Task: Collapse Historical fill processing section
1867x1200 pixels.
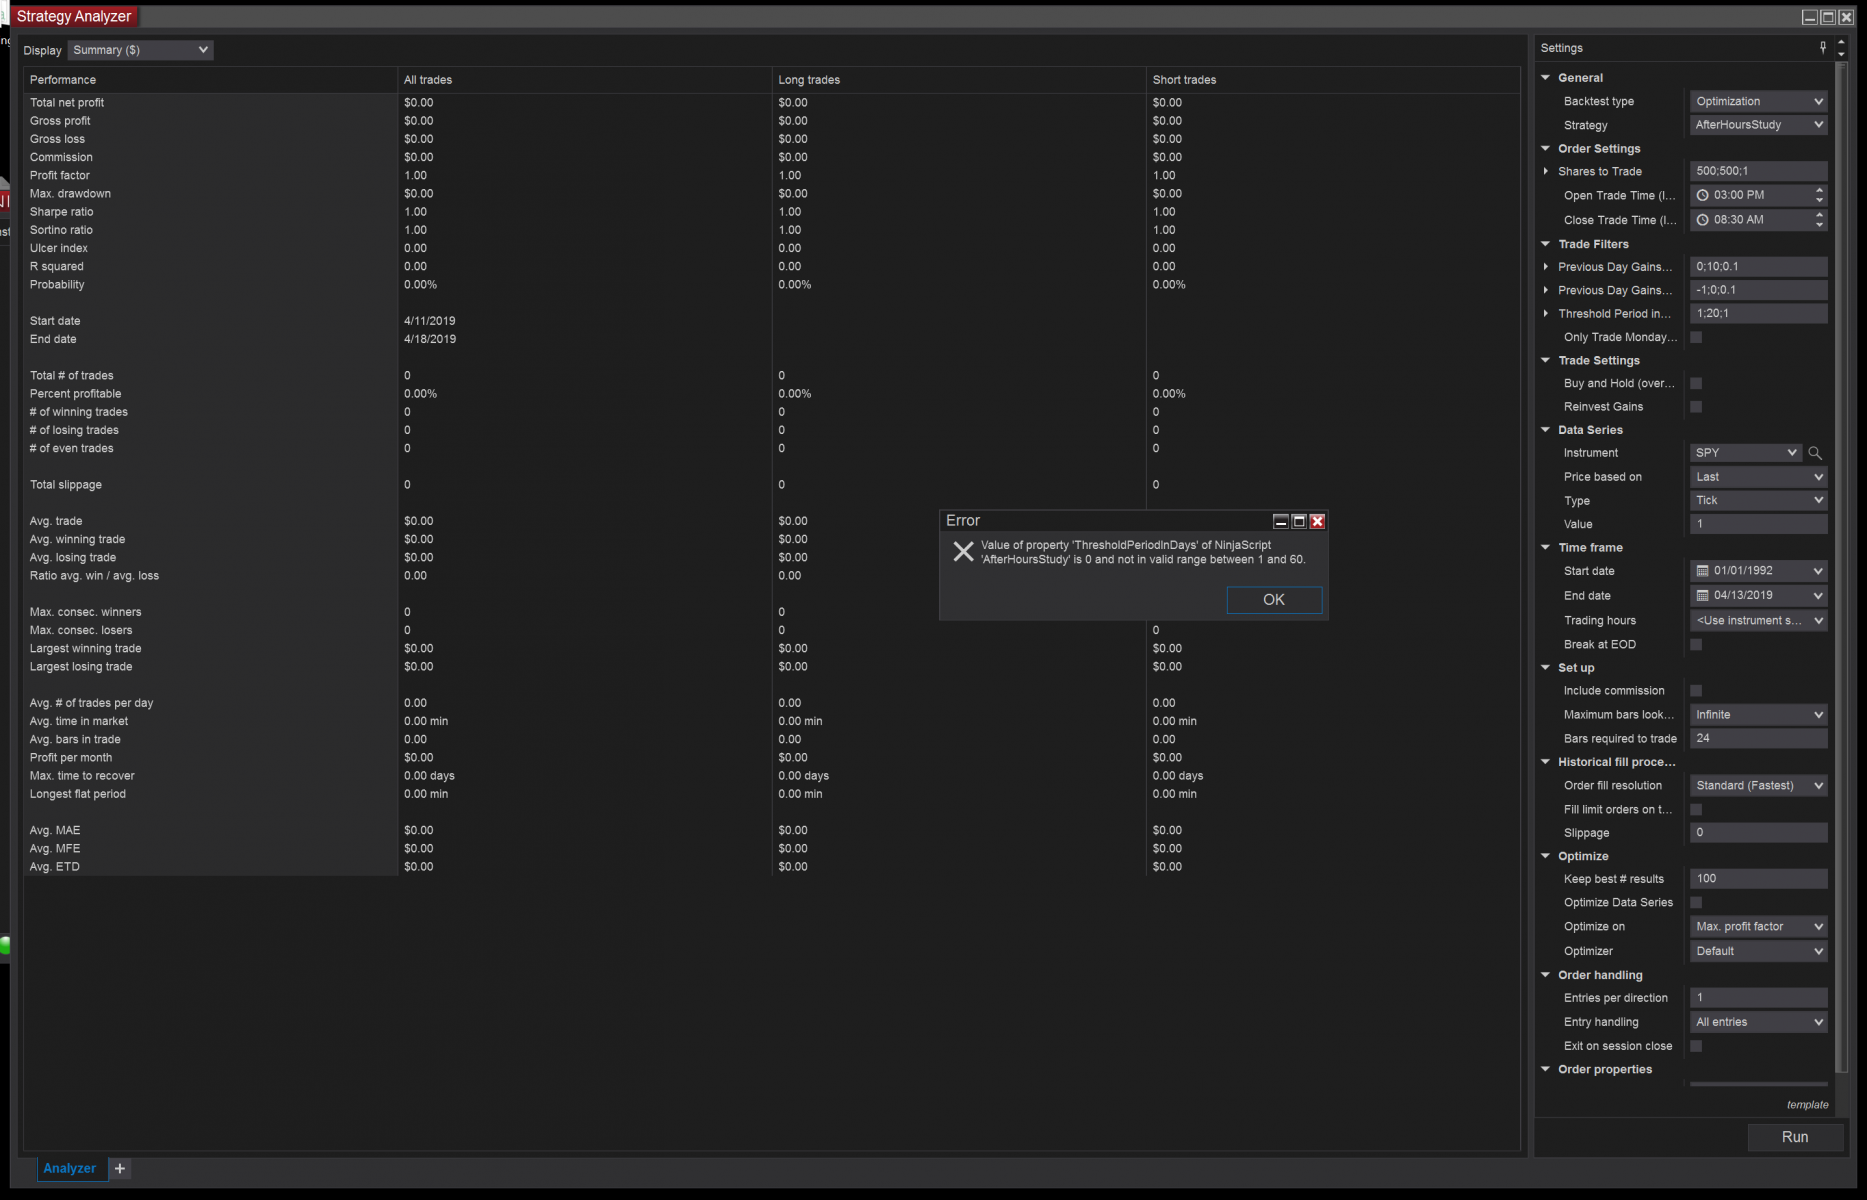Action: [x=1546, y=762]
